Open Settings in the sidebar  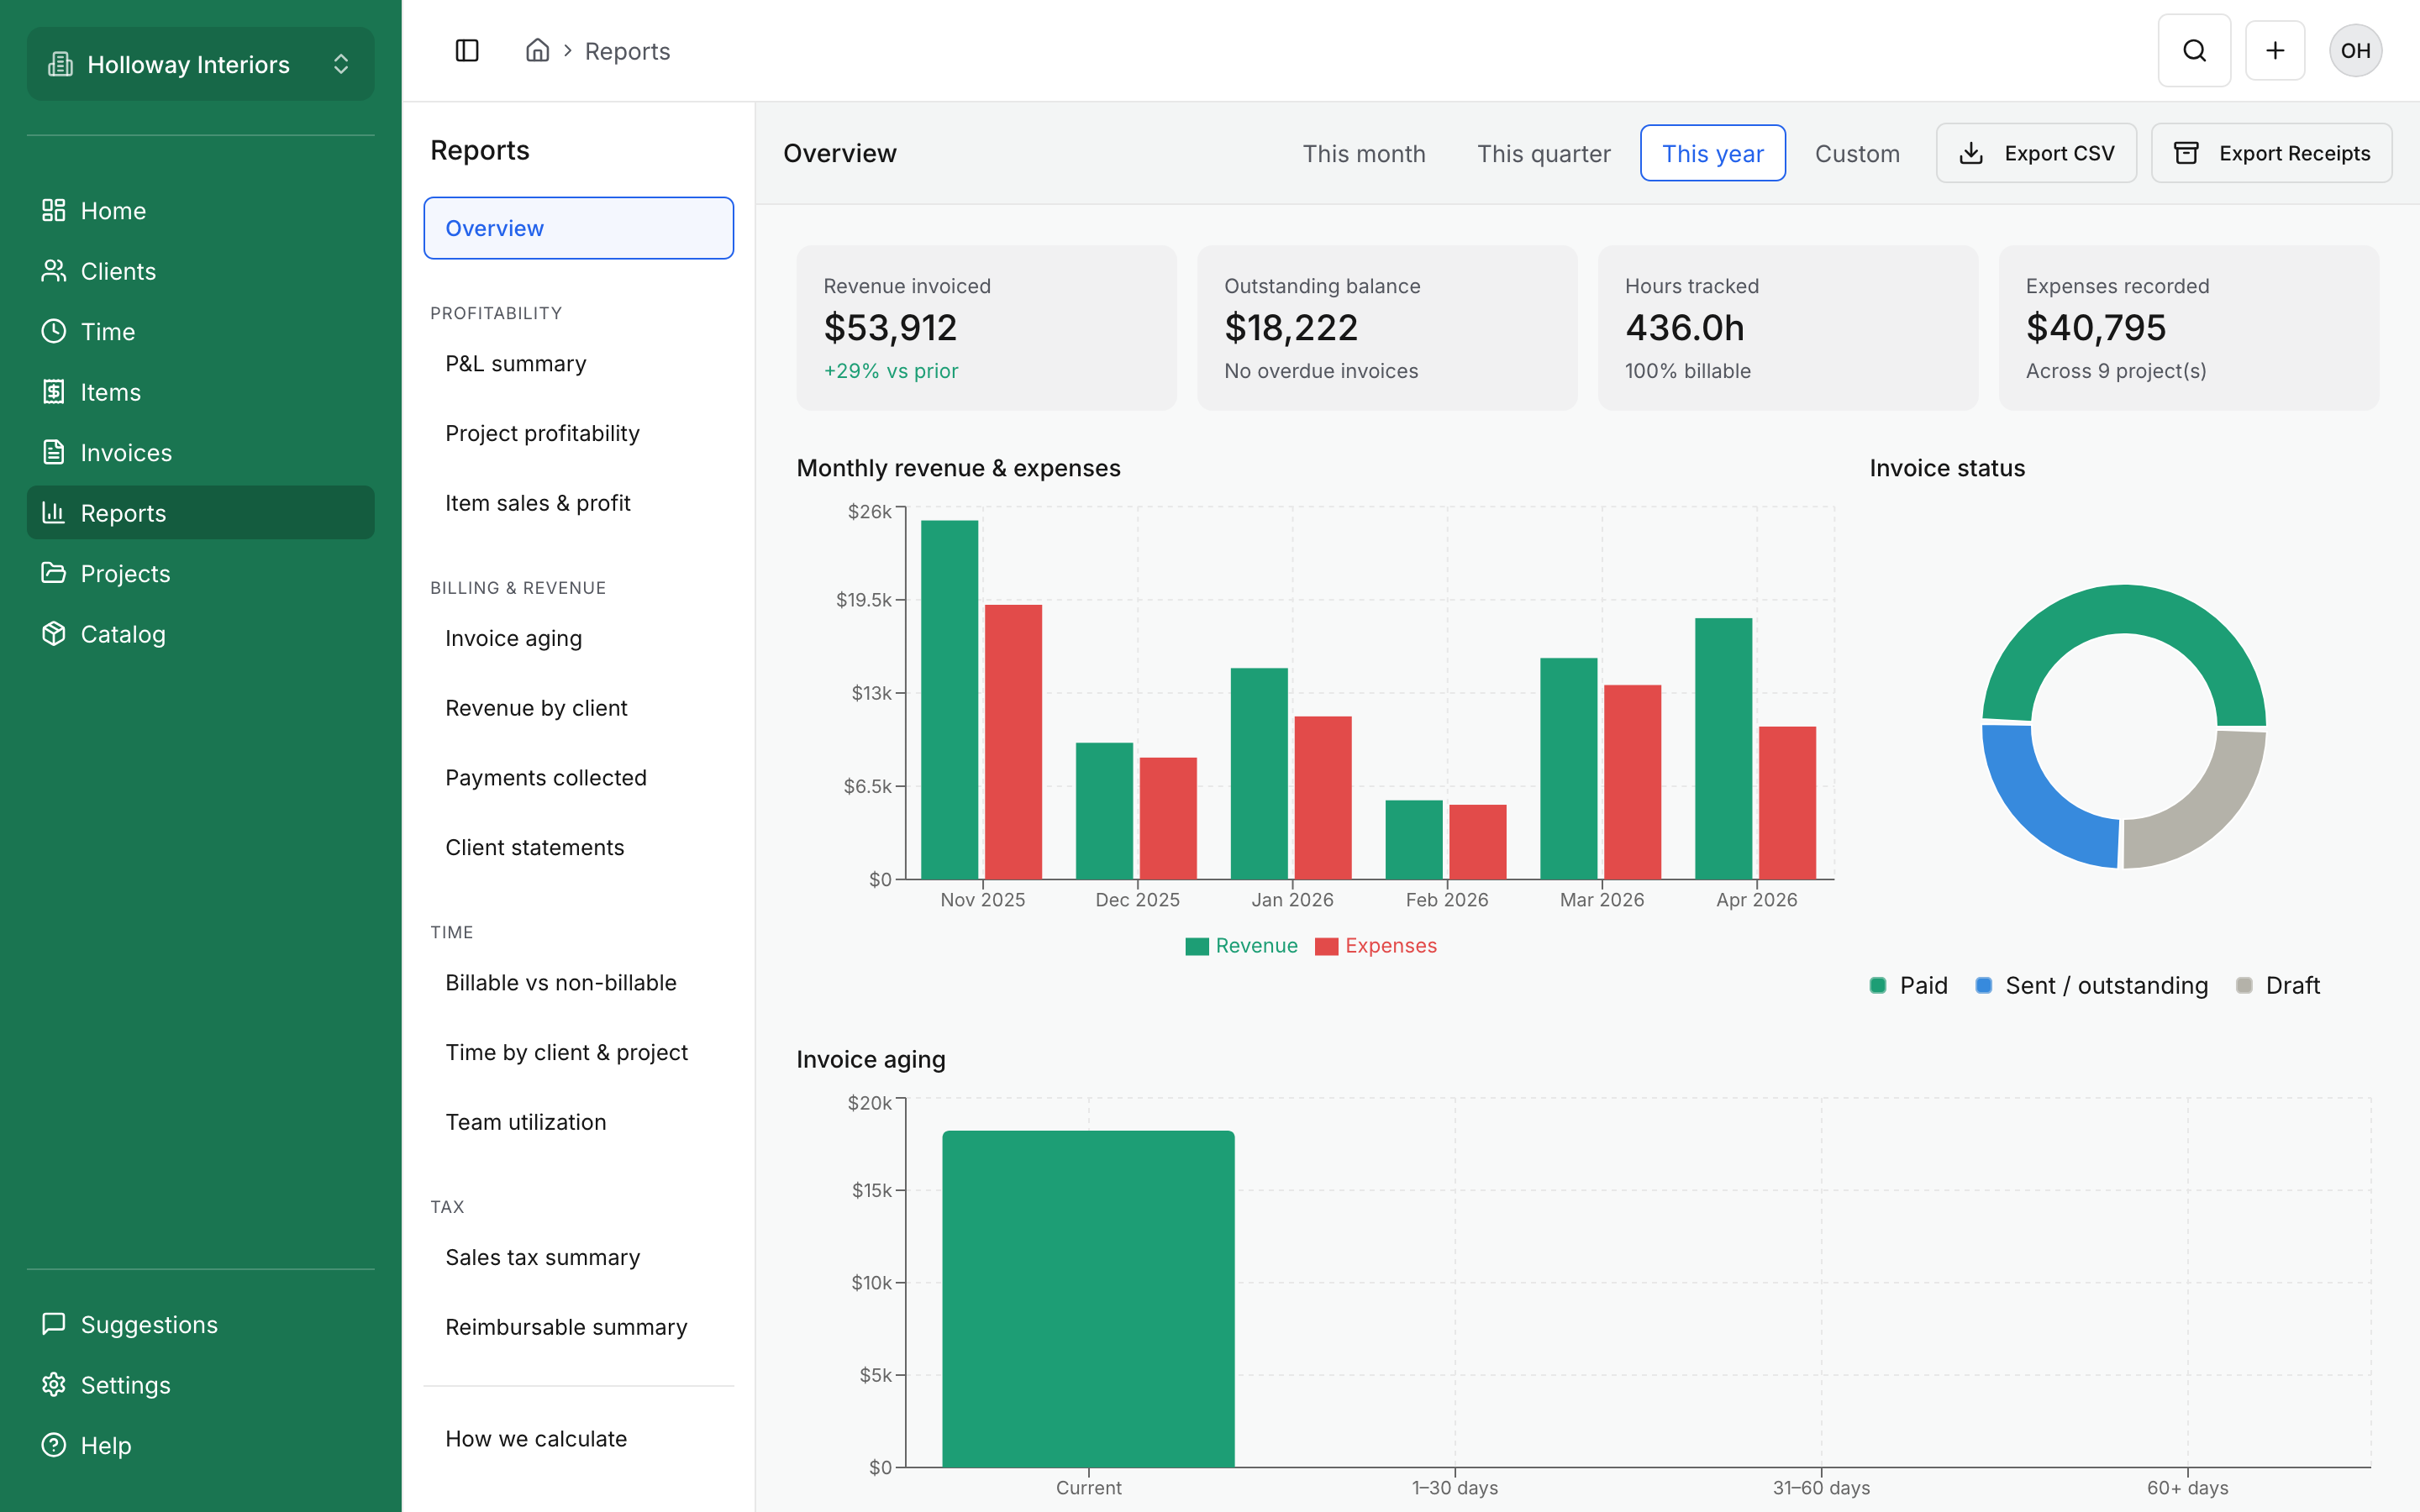pyautogui.click(x=200, y=1385)
